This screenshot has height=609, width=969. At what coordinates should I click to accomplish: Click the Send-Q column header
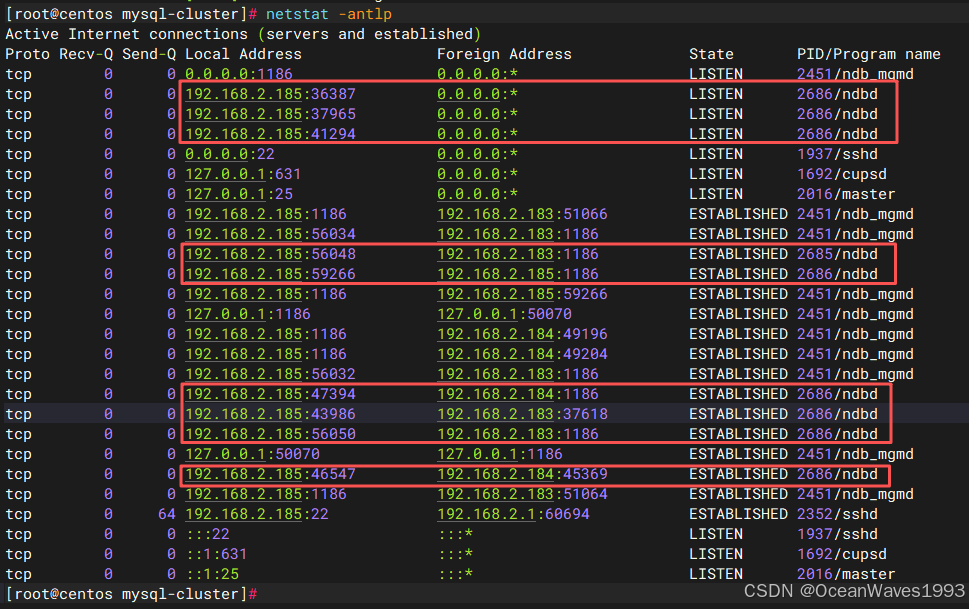[x=149, y=54]
